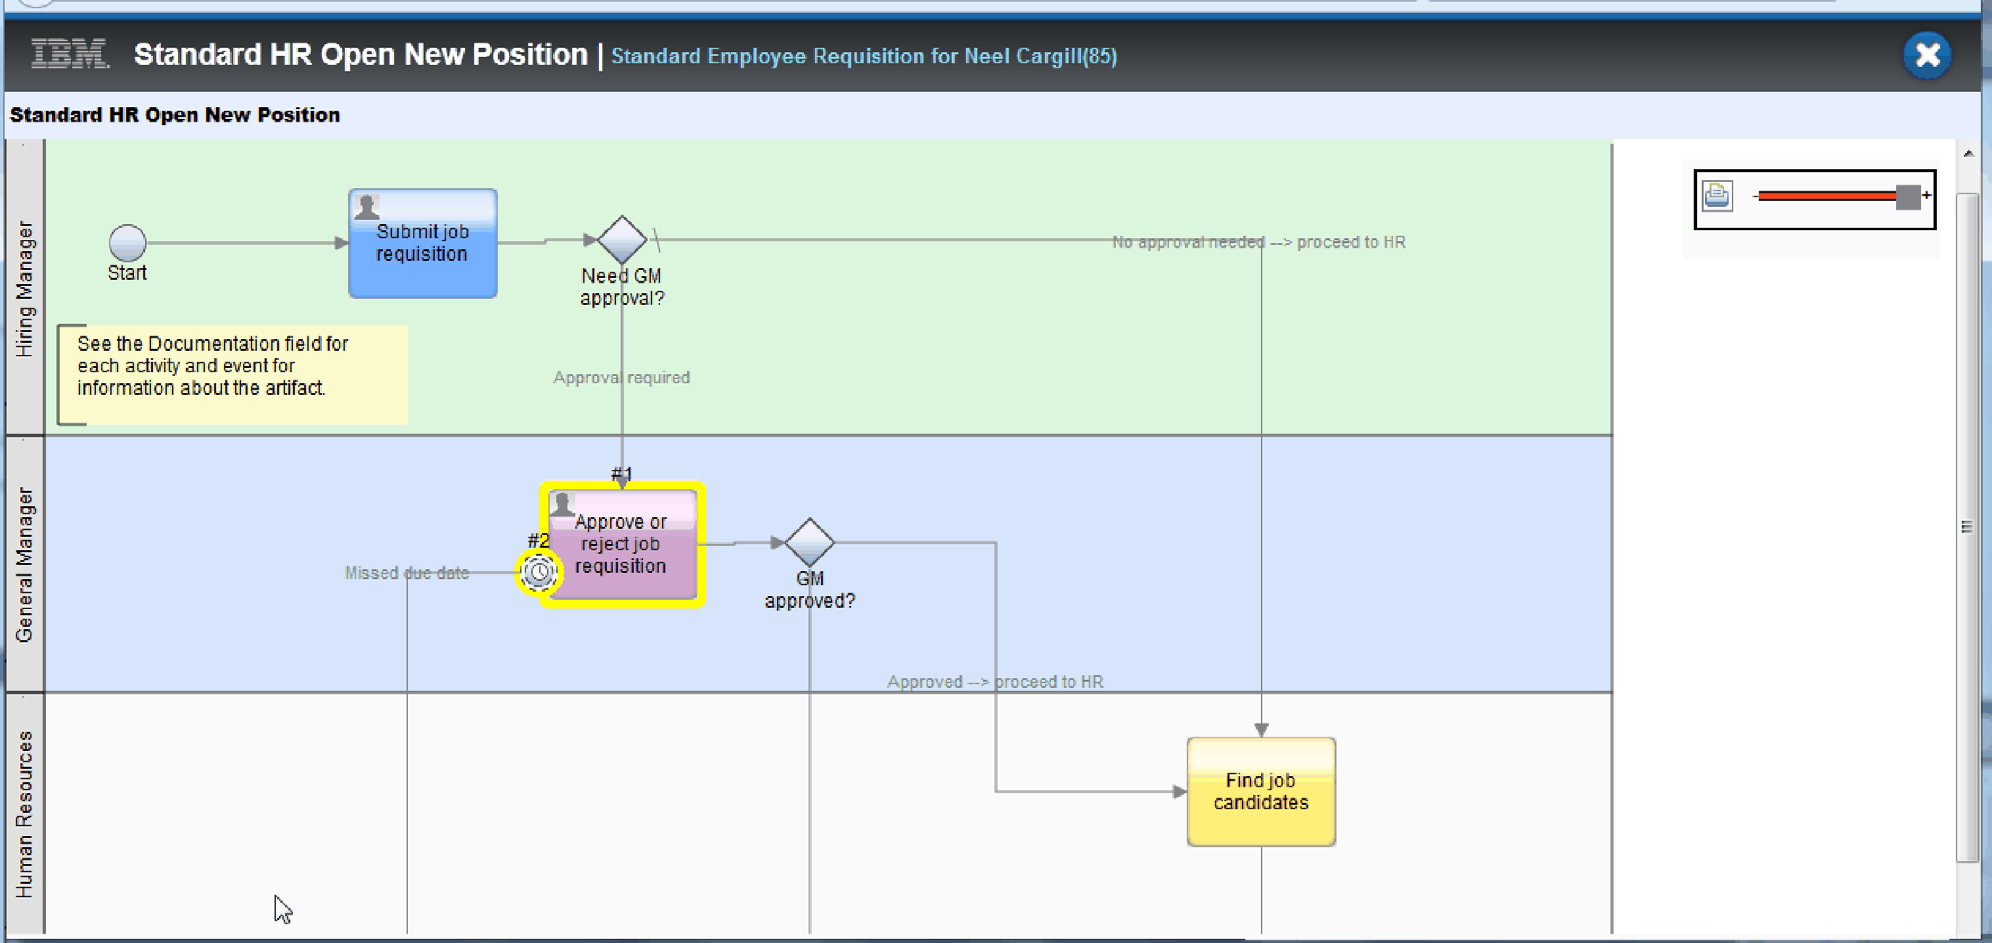Click the user icon on Submit job requisition
The height and width of the screenshot is (943, 1992).
(367, 206)
